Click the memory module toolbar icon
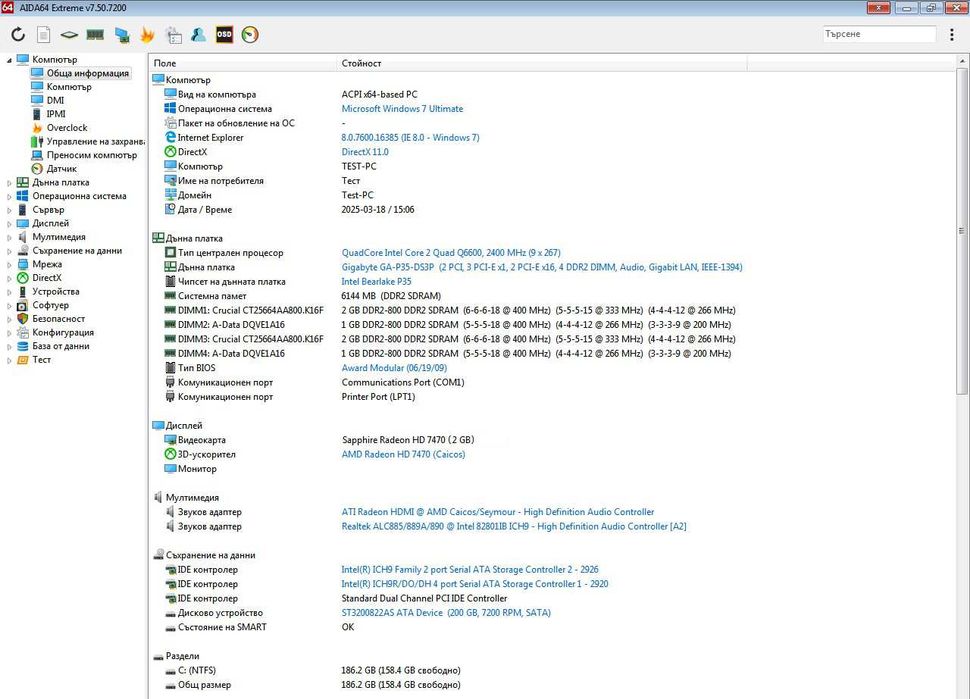970x699 pixels. tap(95, 35)
